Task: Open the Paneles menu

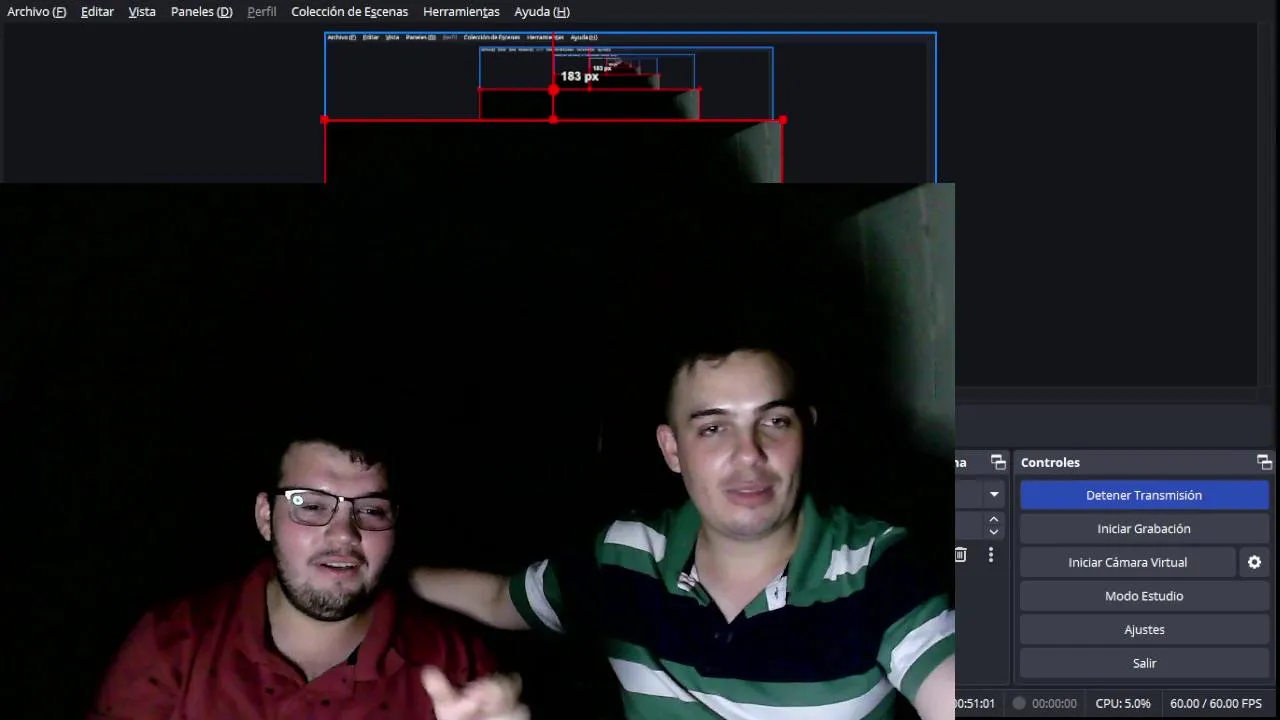Action: point(201,12)
